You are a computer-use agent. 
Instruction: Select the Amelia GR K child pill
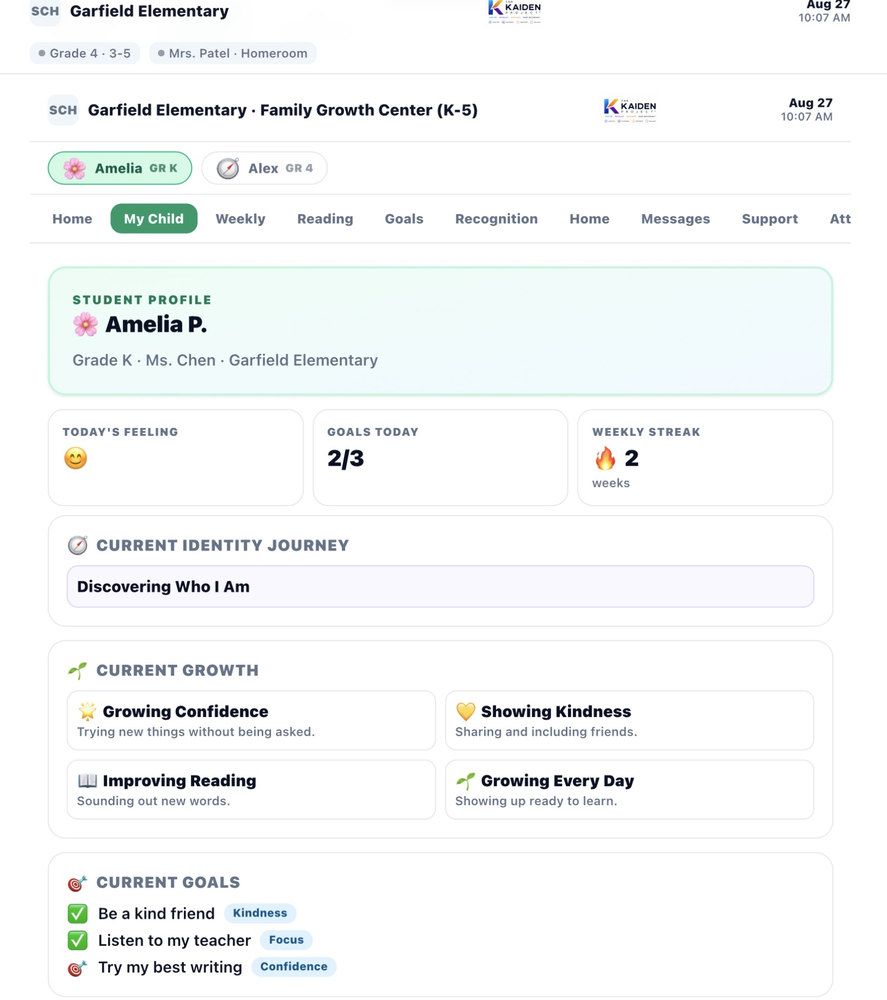pyautogui.click(x=120, y=168)
